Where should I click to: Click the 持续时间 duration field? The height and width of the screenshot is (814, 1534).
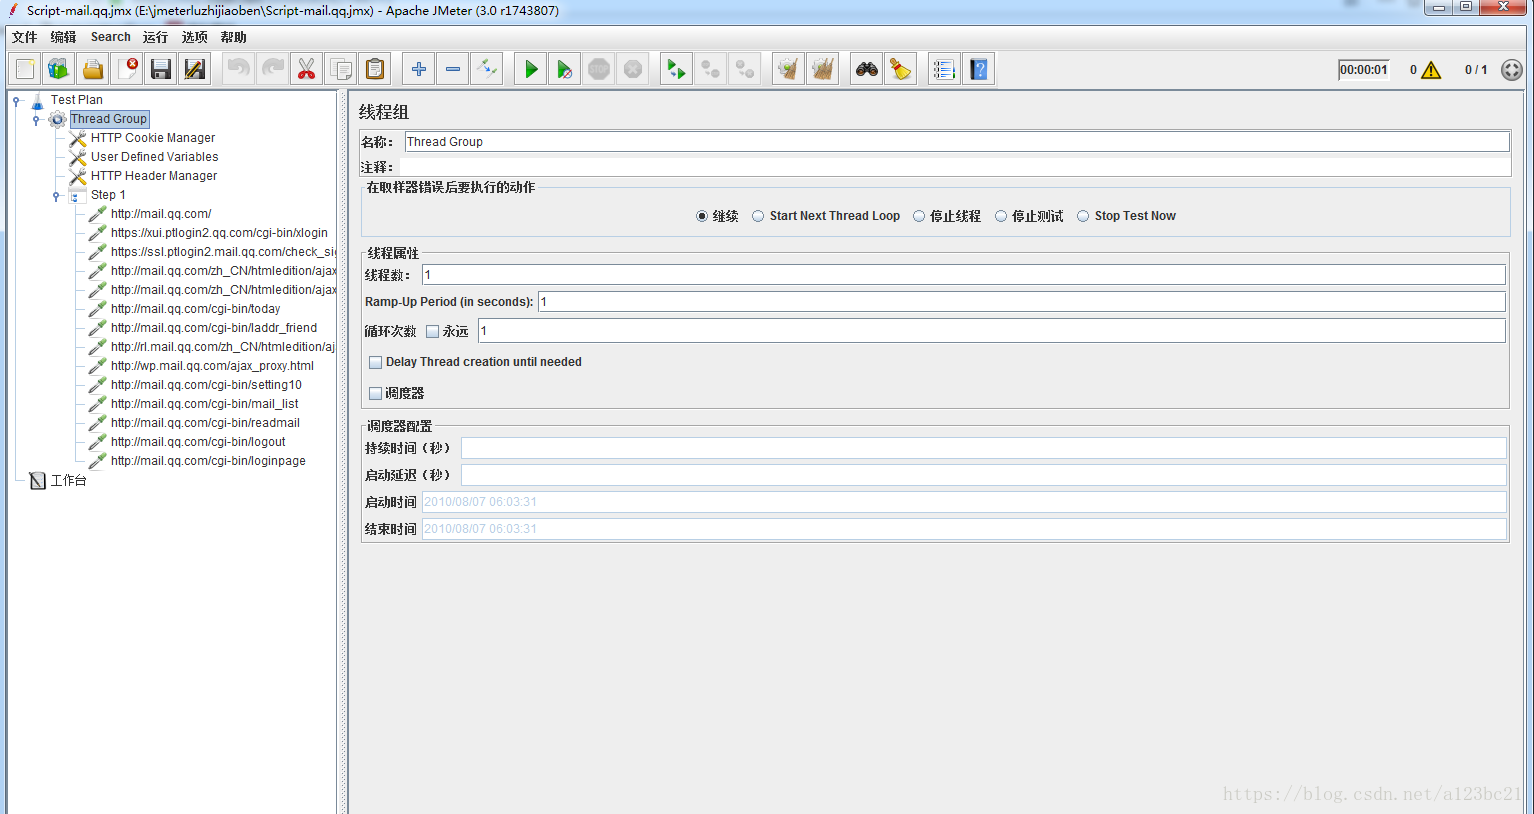pyautogui.click(x=984, y=448)
